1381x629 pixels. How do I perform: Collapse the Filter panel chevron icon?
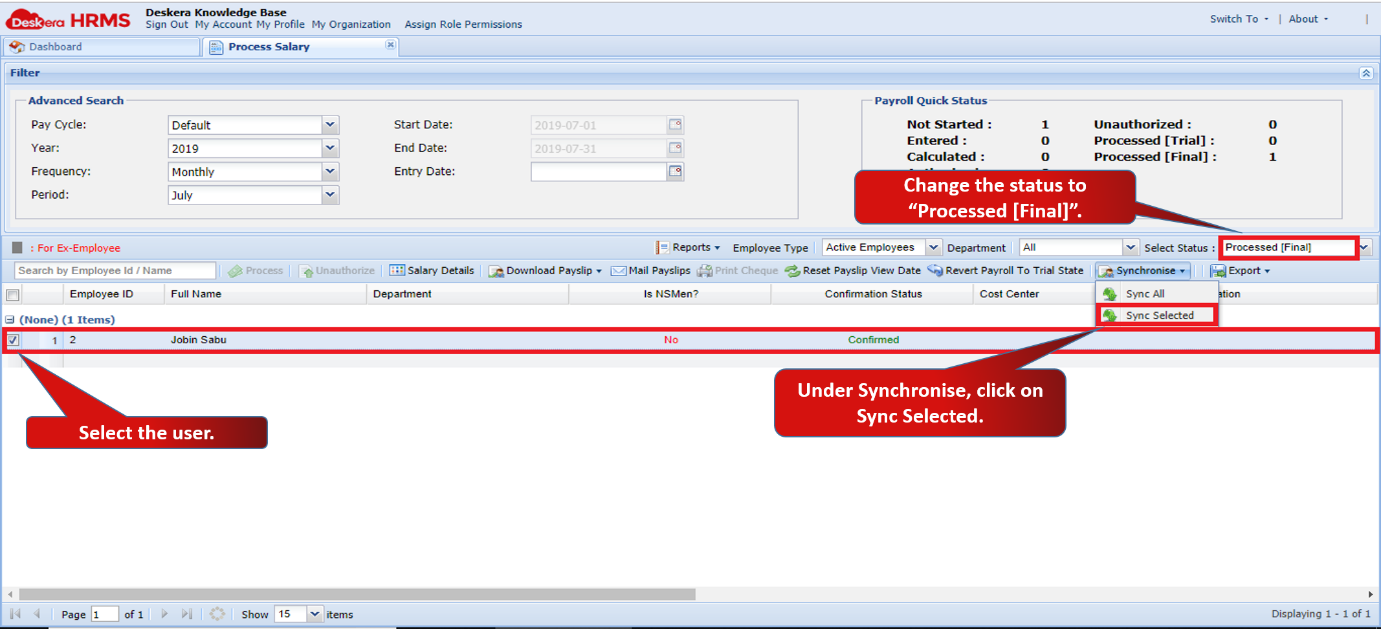[1366, 73]
